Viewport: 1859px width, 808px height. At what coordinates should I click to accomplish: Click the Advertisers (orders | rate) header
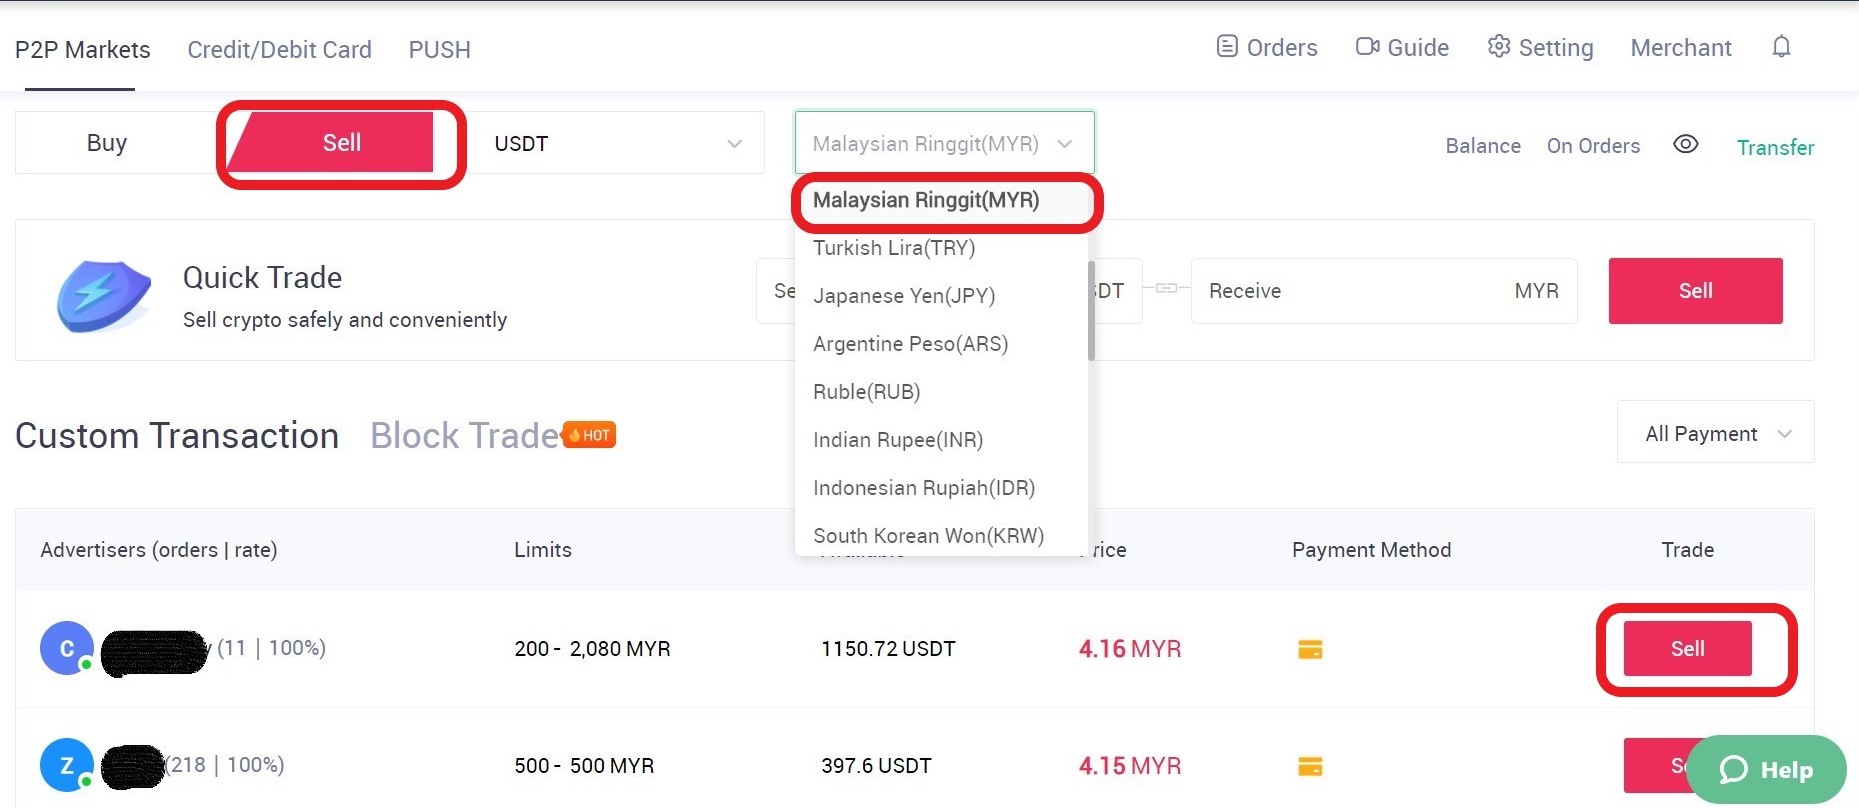pos(159,550)
